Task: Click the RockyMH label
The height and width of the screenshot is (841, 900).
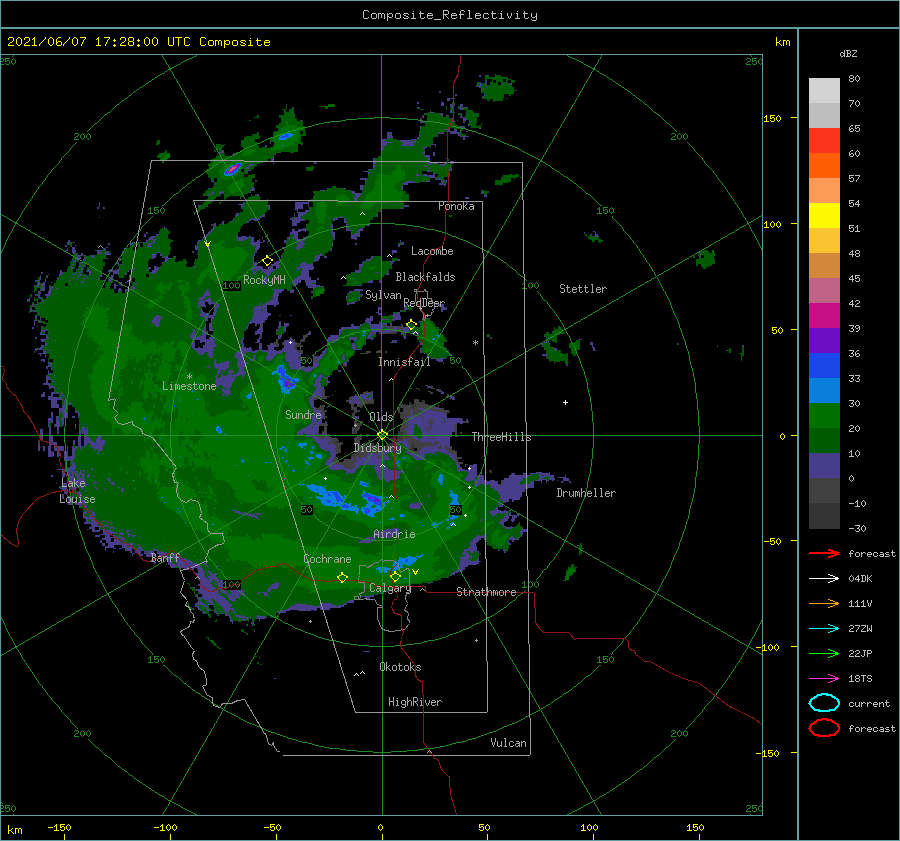Action: click(264, 280)
